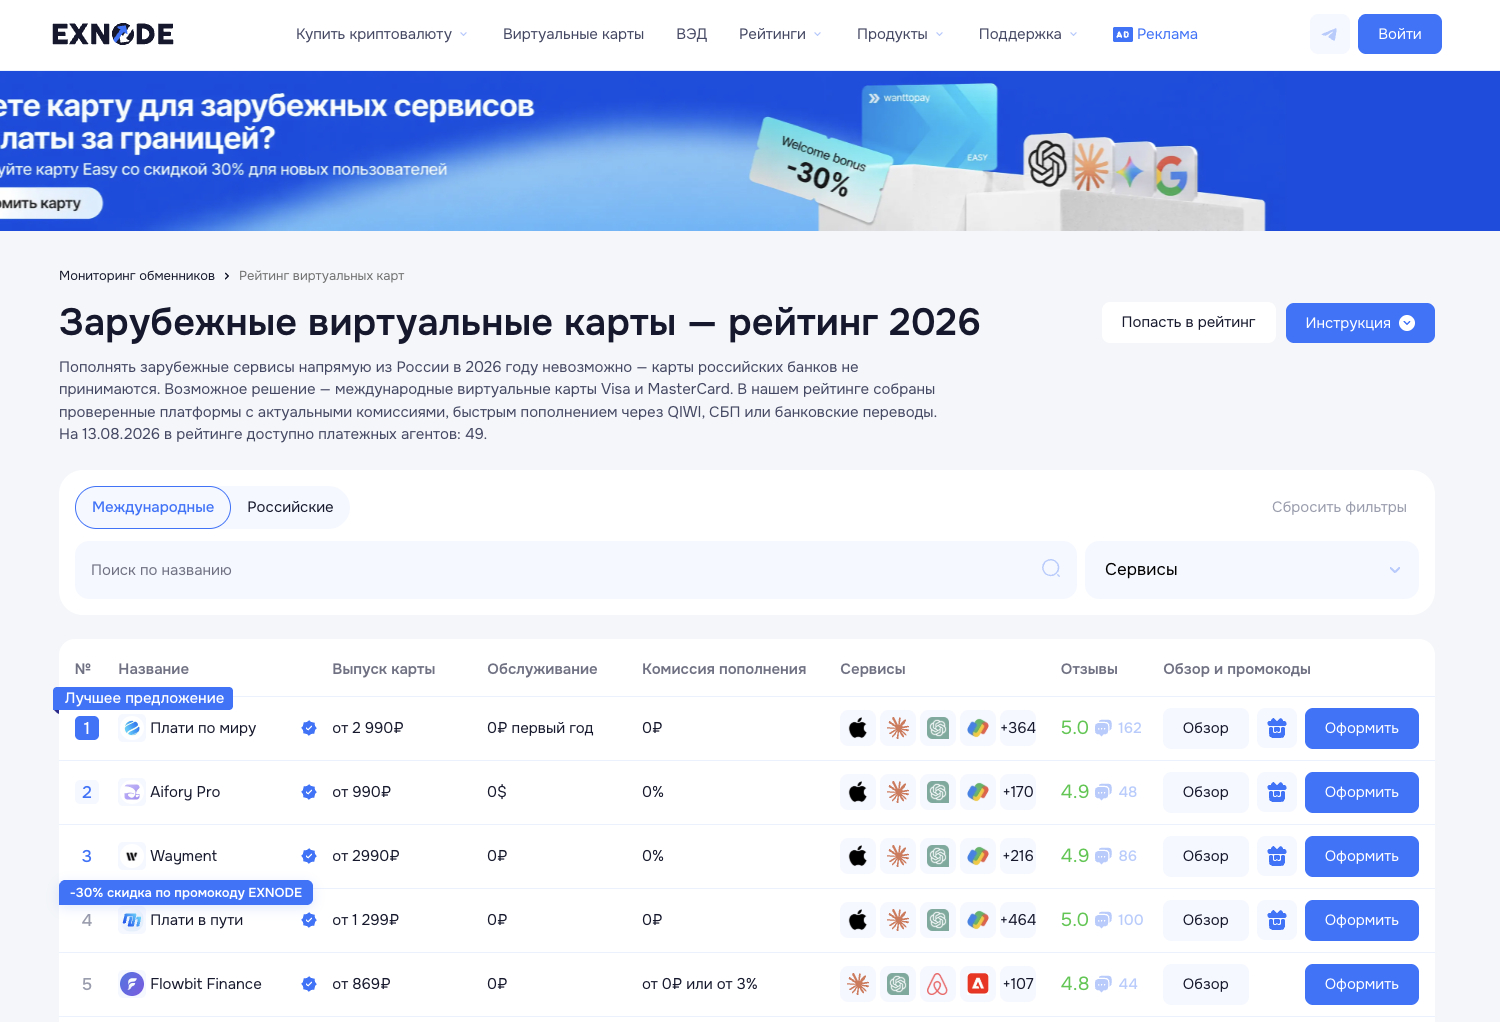The image size is (1500, 1022).
Task: Click Оформить for Плати по миру
Action: pyautogui.click(x=1362, y=728)
